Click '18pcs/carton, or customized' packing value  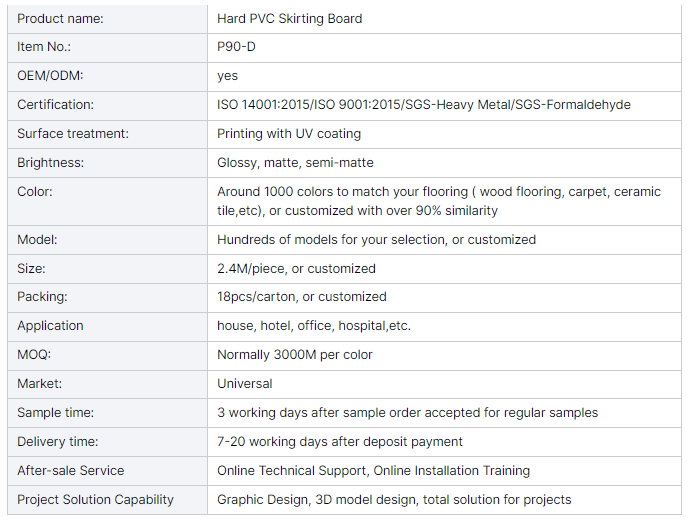301,297
